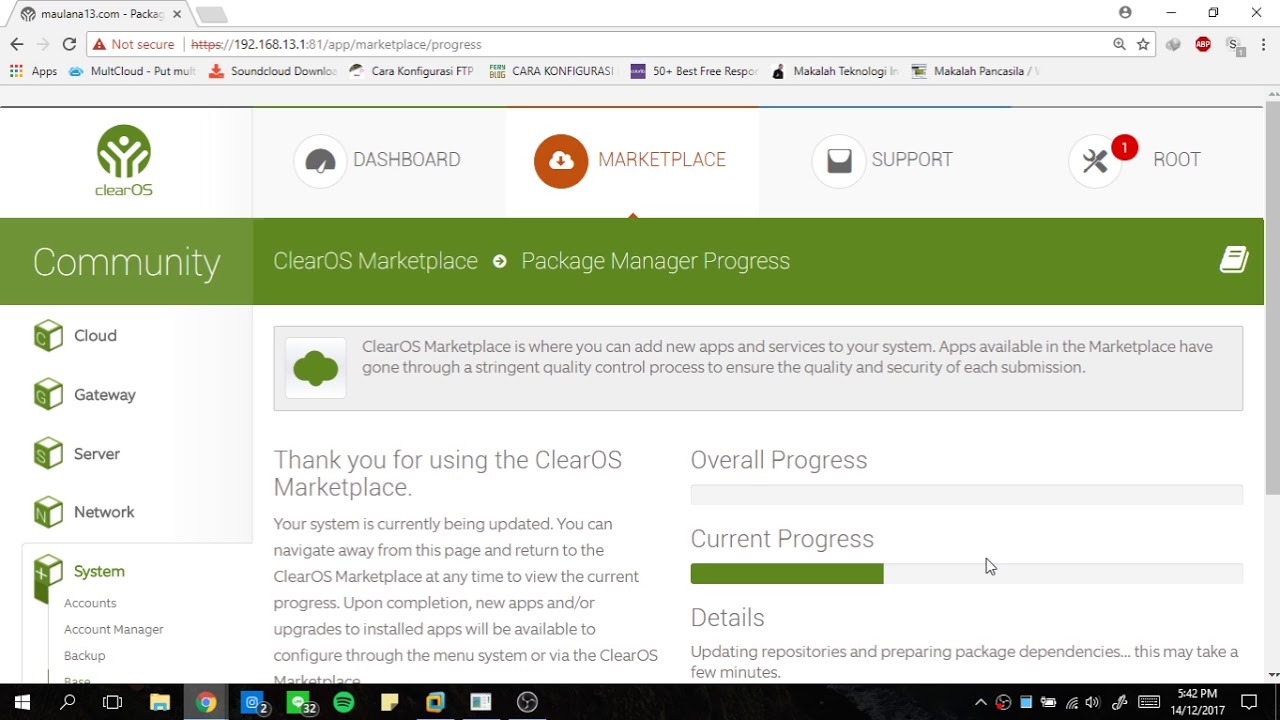This screenshot has height=720, width=1280.
Task: Switch to the Root tab
Action: [x=1137, y=161]
